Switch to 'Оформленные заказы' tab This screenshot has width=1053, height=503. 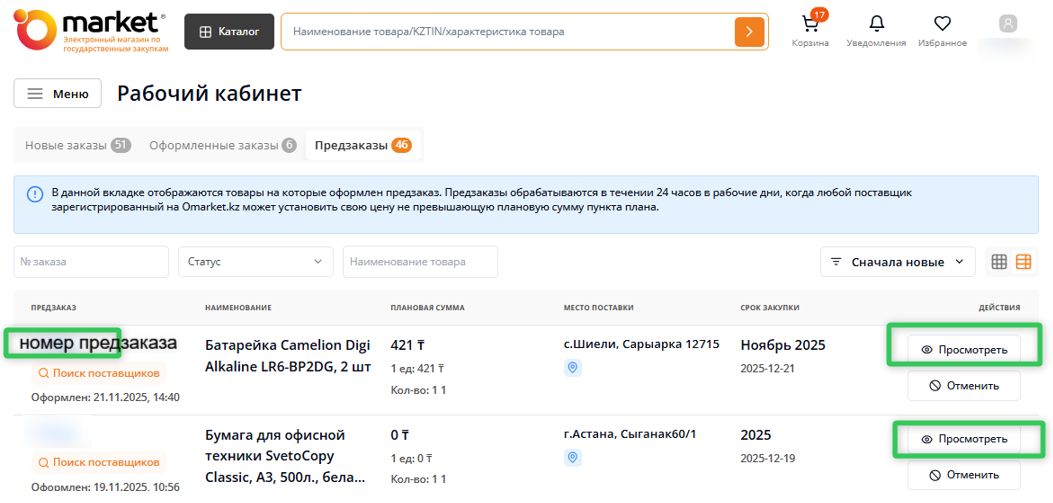pos(222,145)
